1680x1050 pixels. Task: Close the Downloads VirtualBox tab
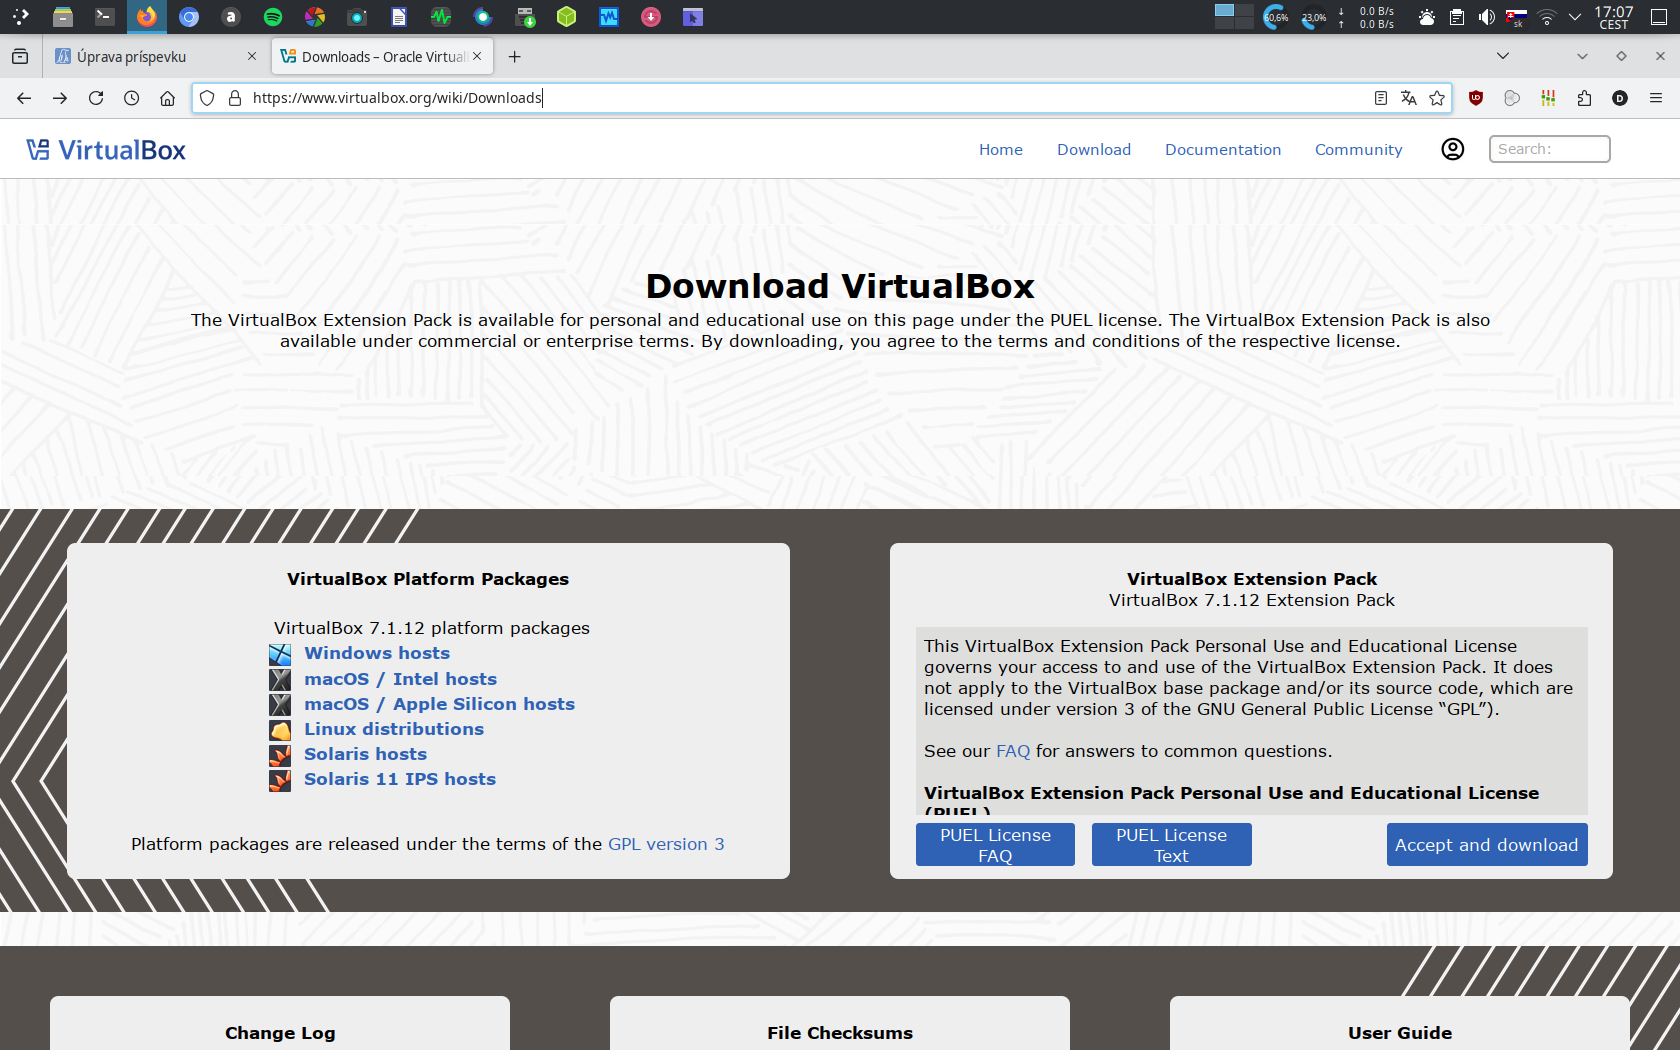coord(477,57)
